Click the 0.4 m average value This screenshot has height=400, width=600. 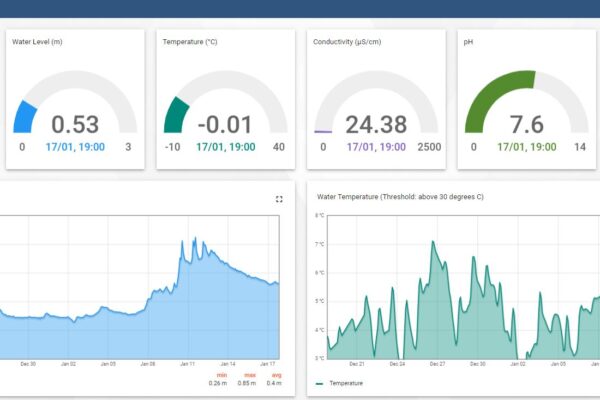tap(274, 383)
